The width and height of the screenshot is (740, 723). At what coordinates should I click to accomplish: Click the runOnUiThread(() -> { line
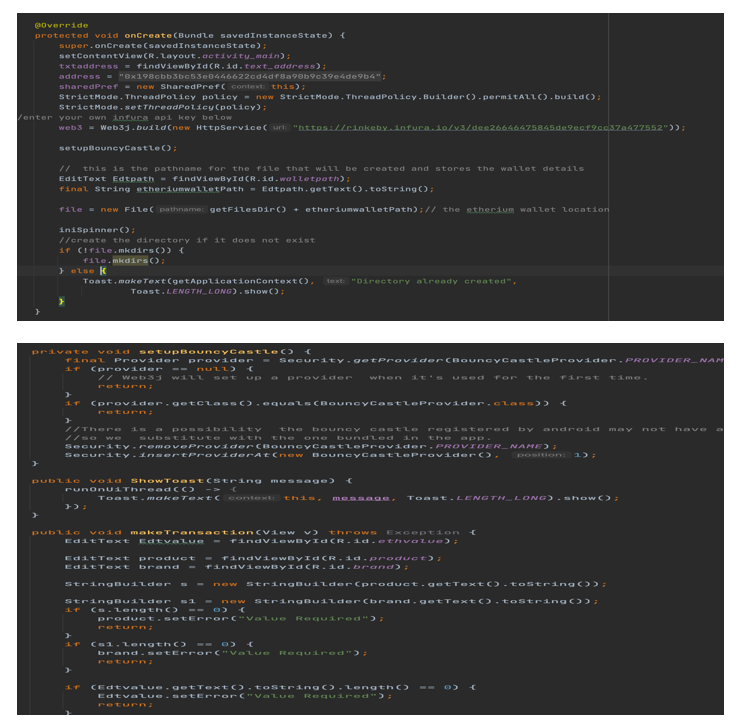[151, 489]
